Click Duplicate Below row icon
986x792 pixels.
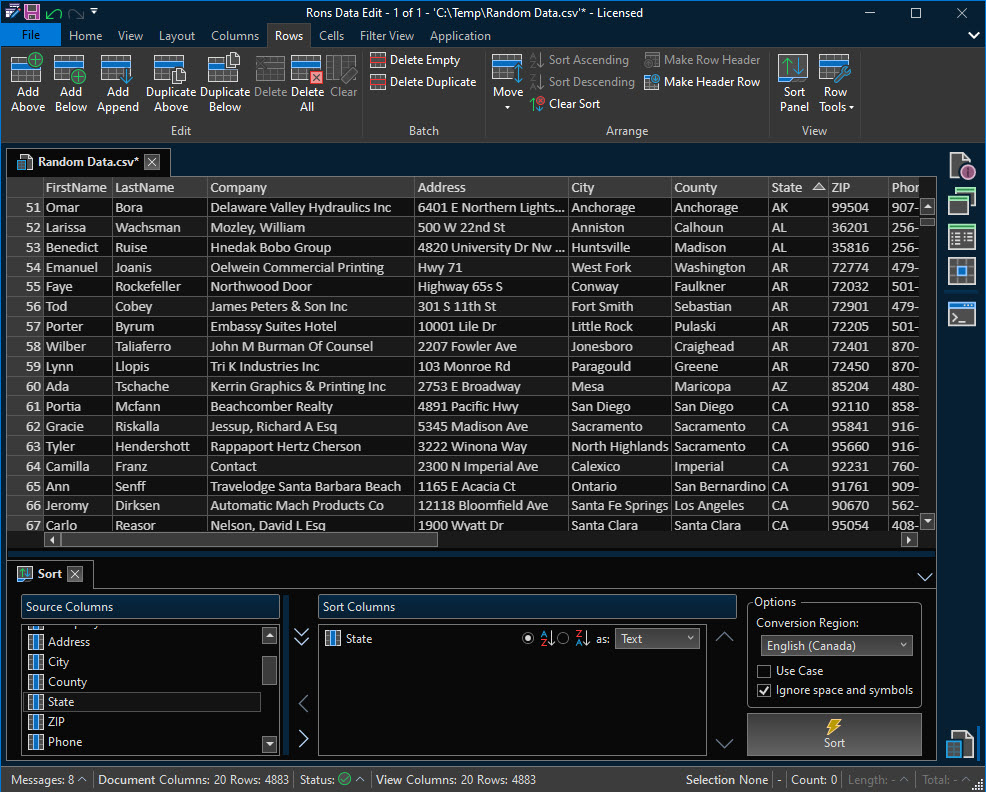pos(224,70)
